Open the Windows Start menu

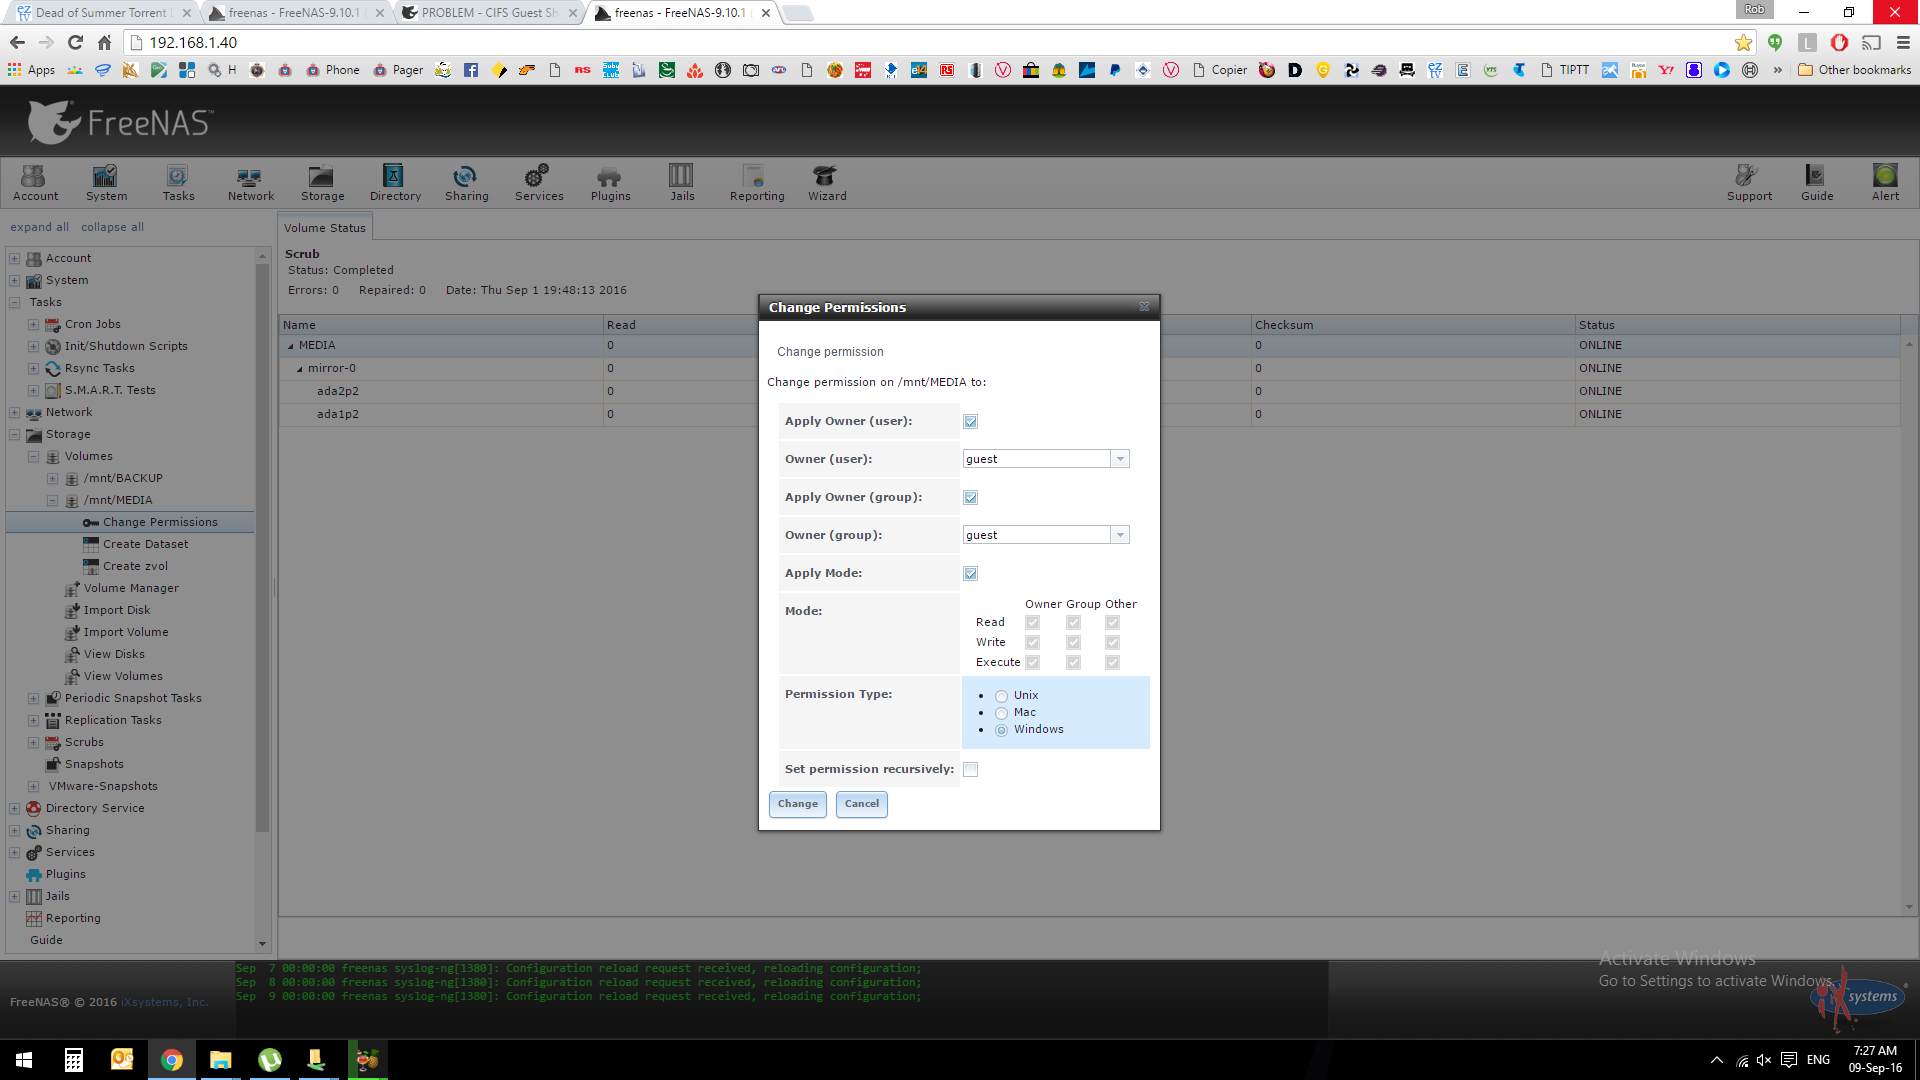pos(24,1060)
